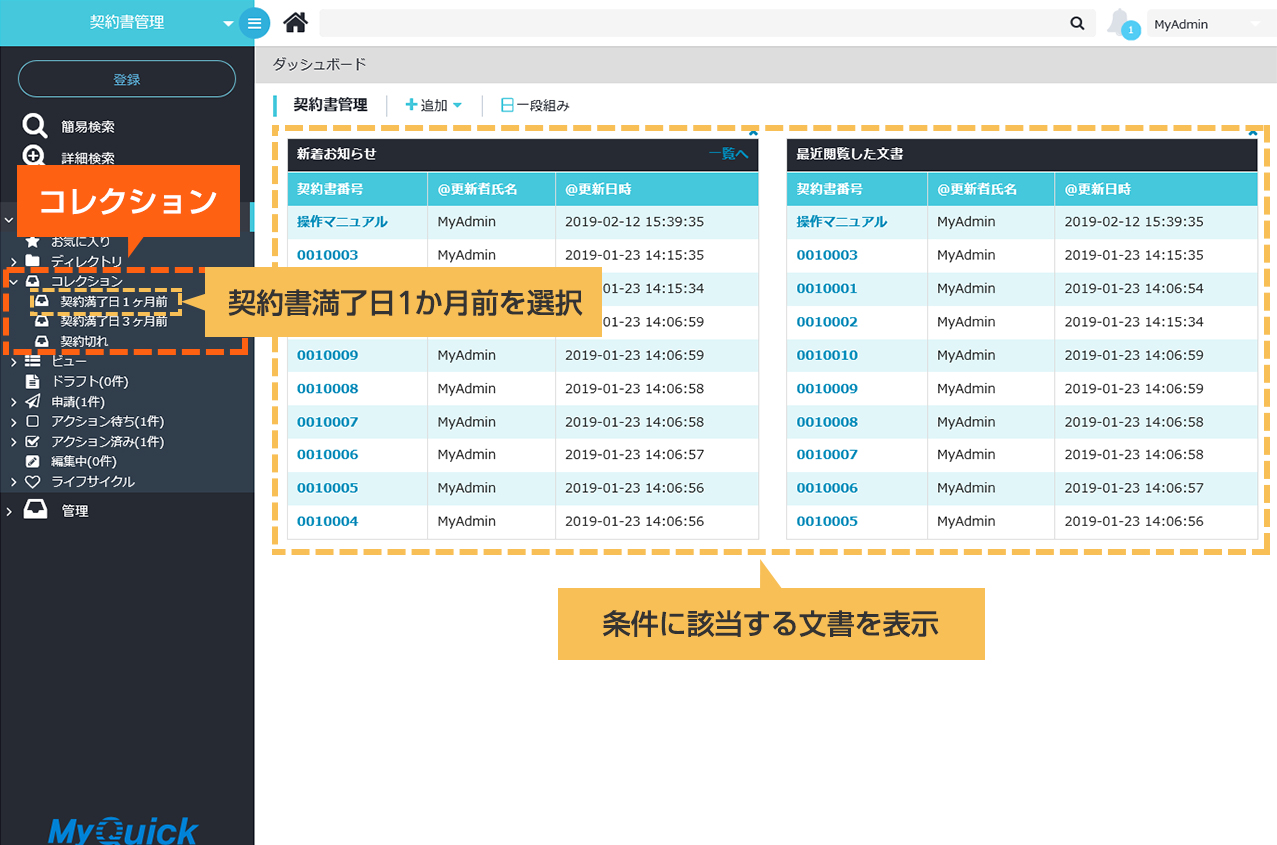
Task: Toggle the hamburger sidebar menu button
Action: tap(255, 23)
